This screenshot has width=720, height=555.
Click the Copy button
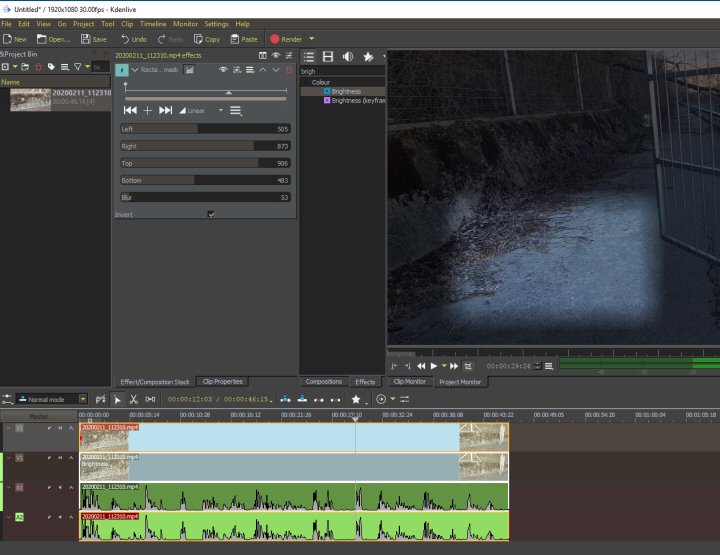tap(207, 39)
